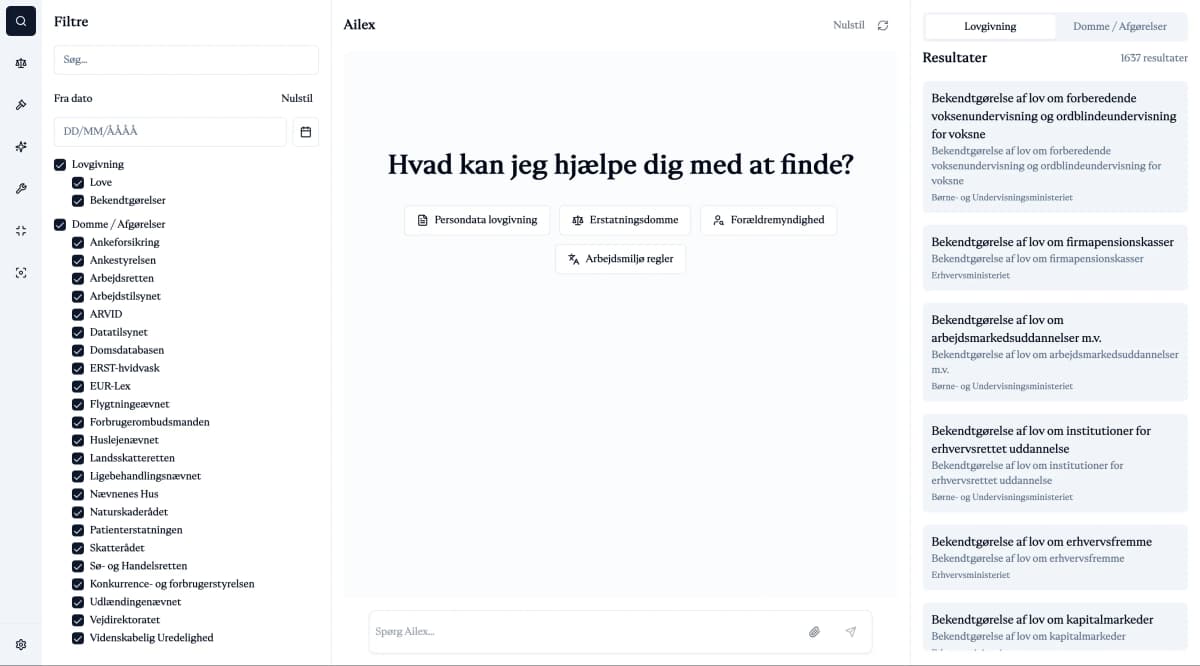
Task: Click the search icon in the sidebar
Action: point(21,21)
